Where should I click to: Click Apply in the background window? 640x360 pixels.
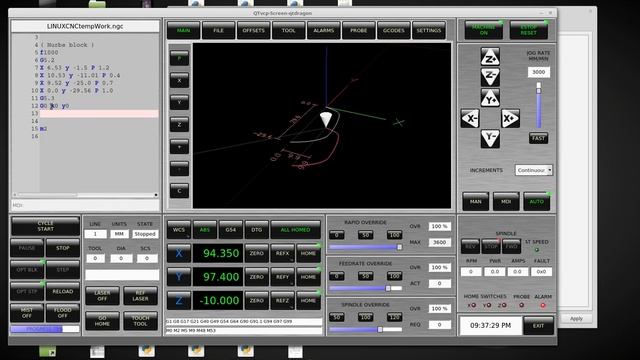[x=576, y=319]
